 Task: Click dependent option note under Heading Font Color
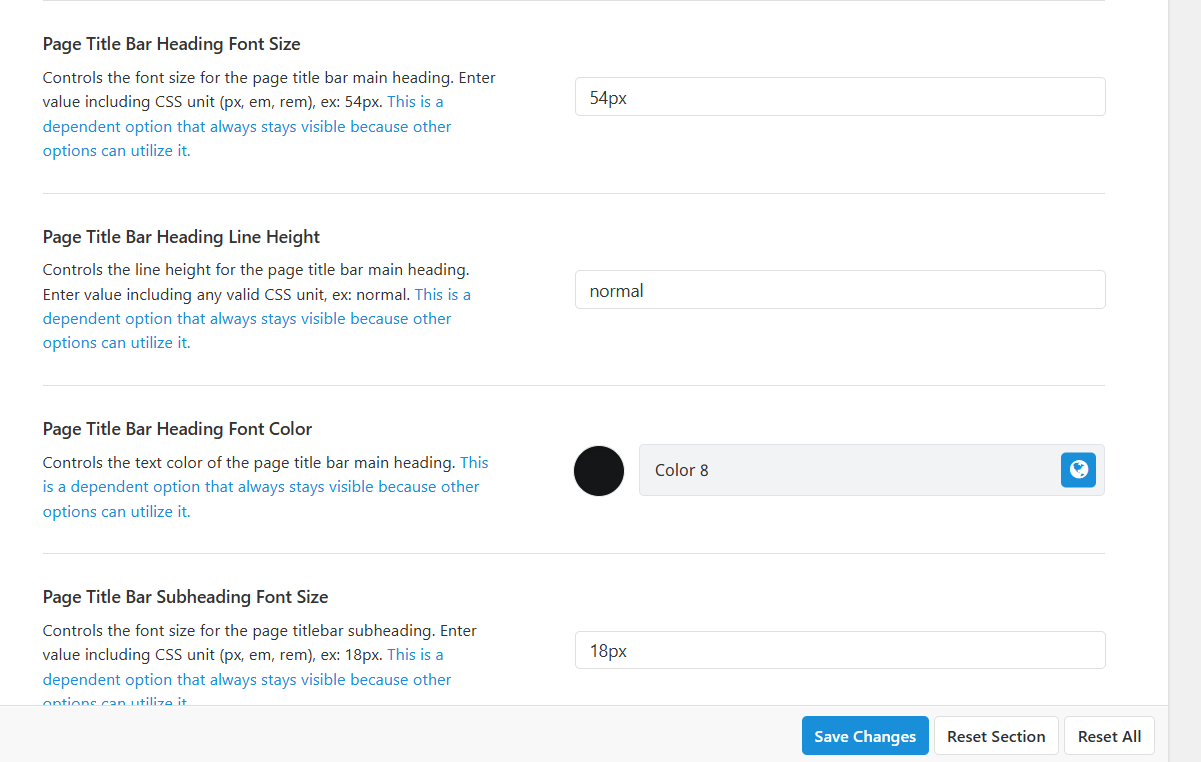click(260, 487)
